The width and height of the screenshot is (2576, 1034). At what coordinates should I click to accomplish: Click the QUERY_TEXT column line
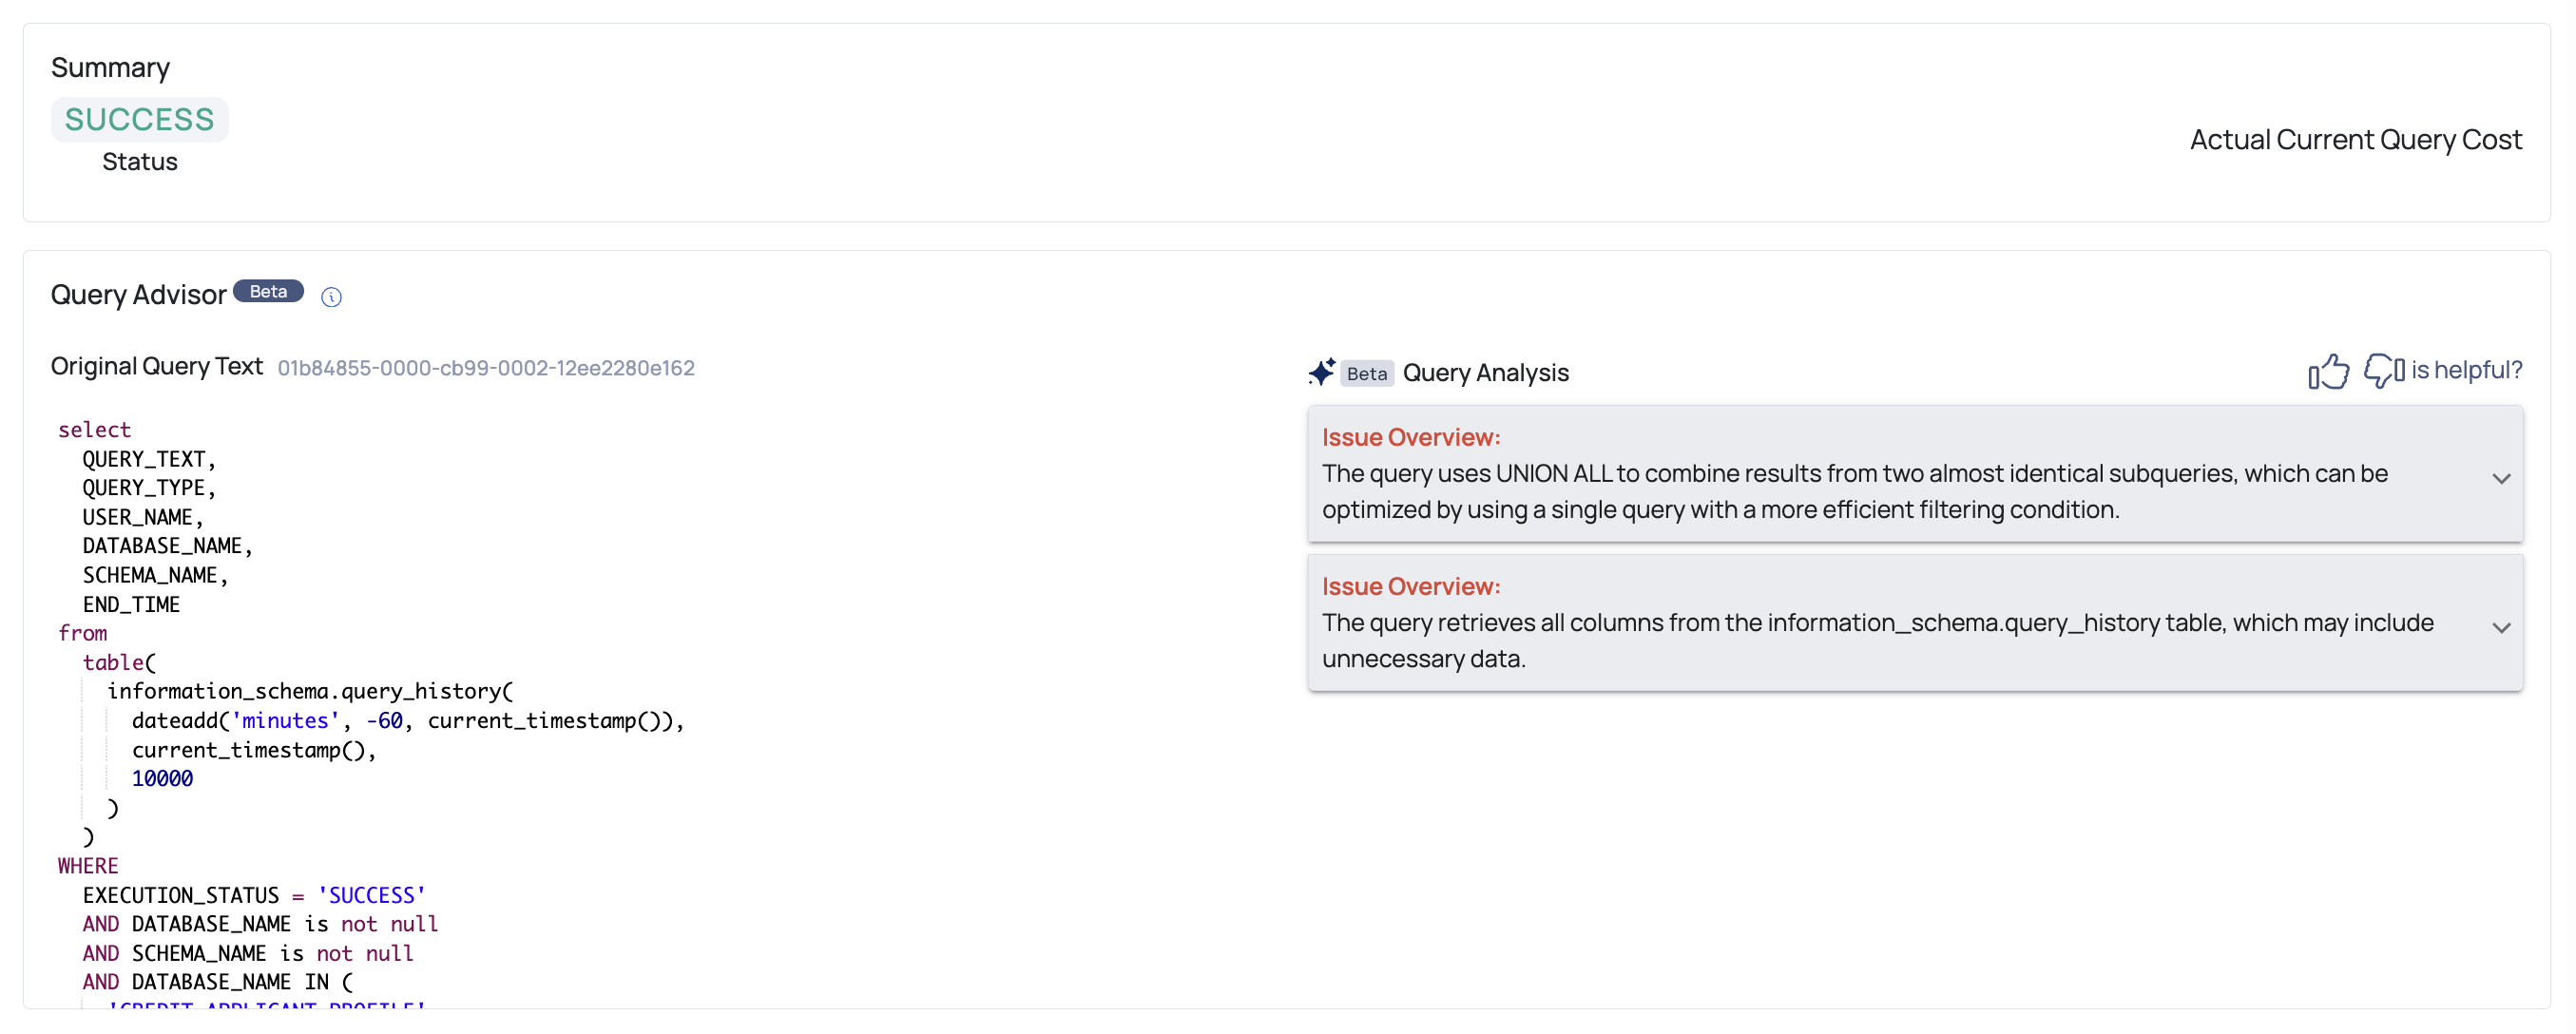[149, 459]
